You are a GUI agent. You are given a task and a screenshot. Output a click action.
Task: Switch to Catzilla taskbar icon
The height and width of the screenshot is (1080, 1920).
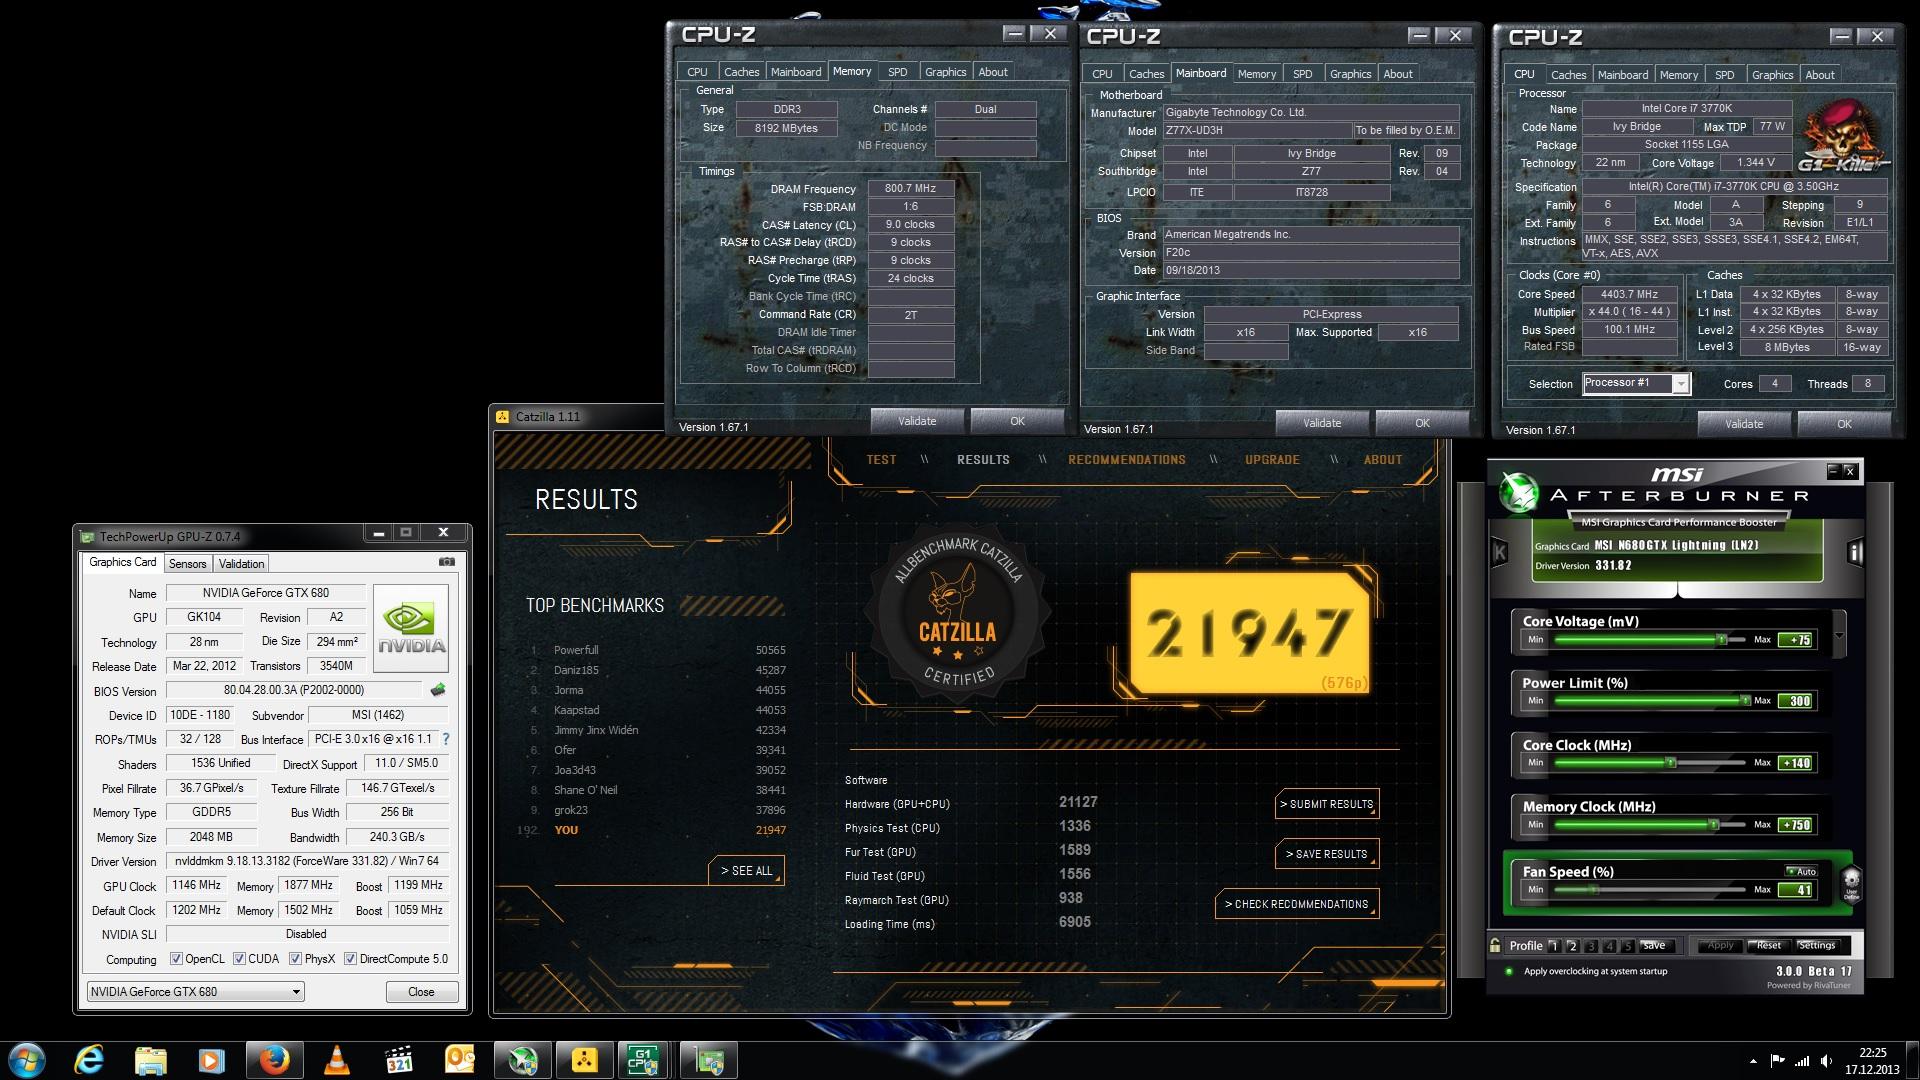[585, 1060]
